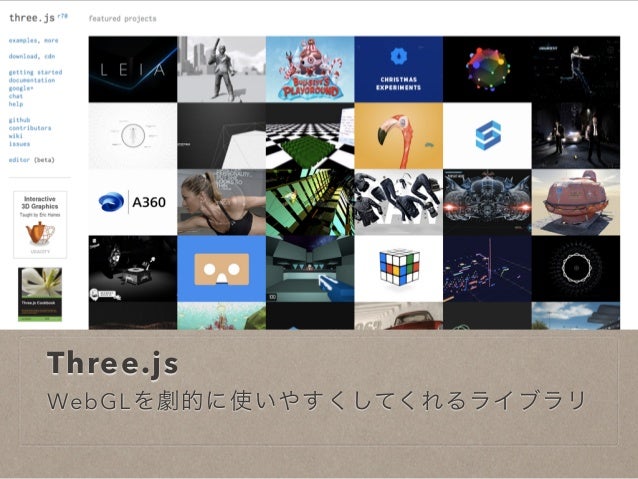Open the colorful sphere project thumbnail
The height and width of the screenshot is (479, 638).
click(x=487, y=69)
